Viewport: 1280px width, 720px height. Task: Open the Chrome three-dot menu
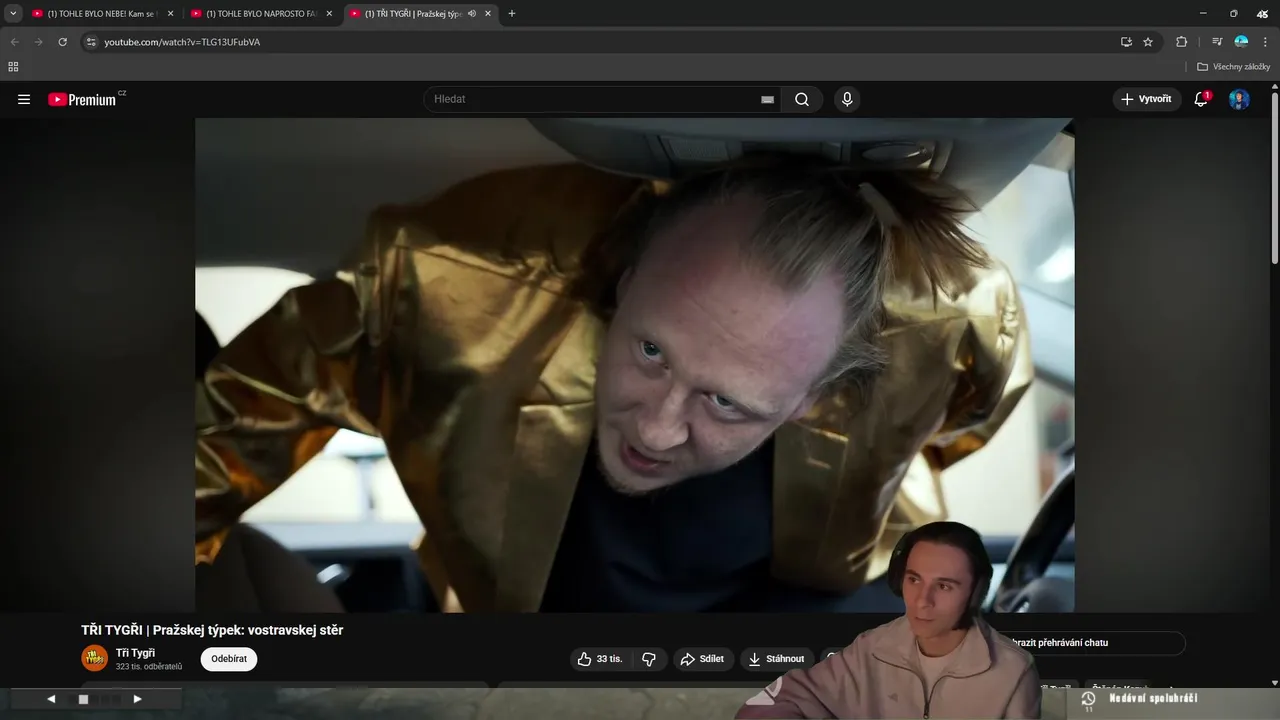tap(1265, 42)
